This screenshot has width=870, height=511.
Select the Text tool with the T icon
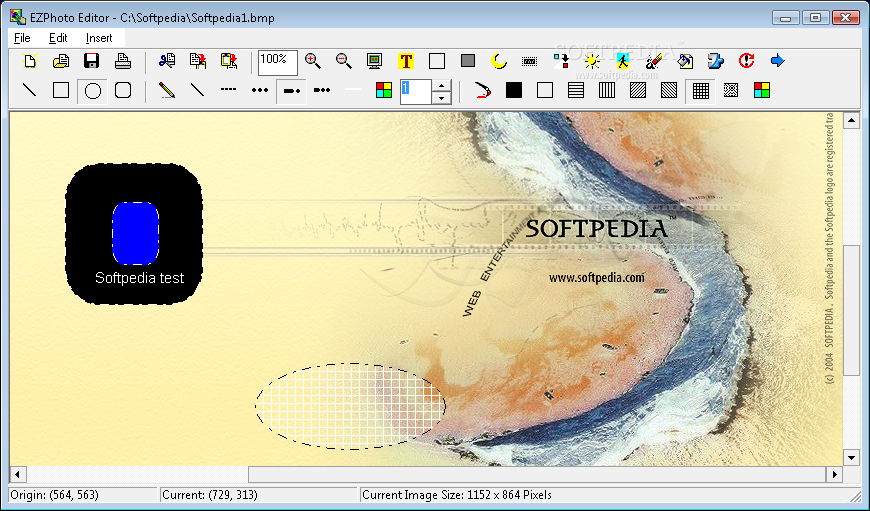(x=406, y=61)
